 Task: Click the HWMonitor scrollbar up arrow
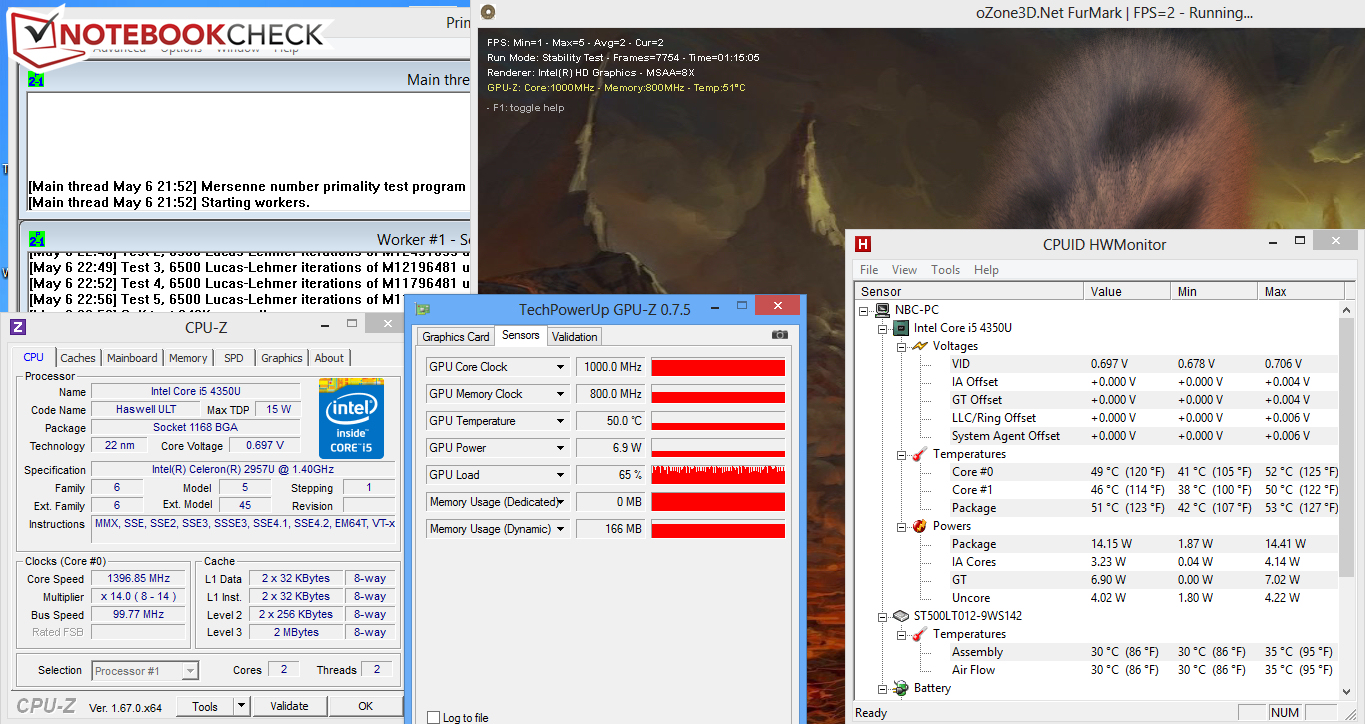click(1347, 310)
